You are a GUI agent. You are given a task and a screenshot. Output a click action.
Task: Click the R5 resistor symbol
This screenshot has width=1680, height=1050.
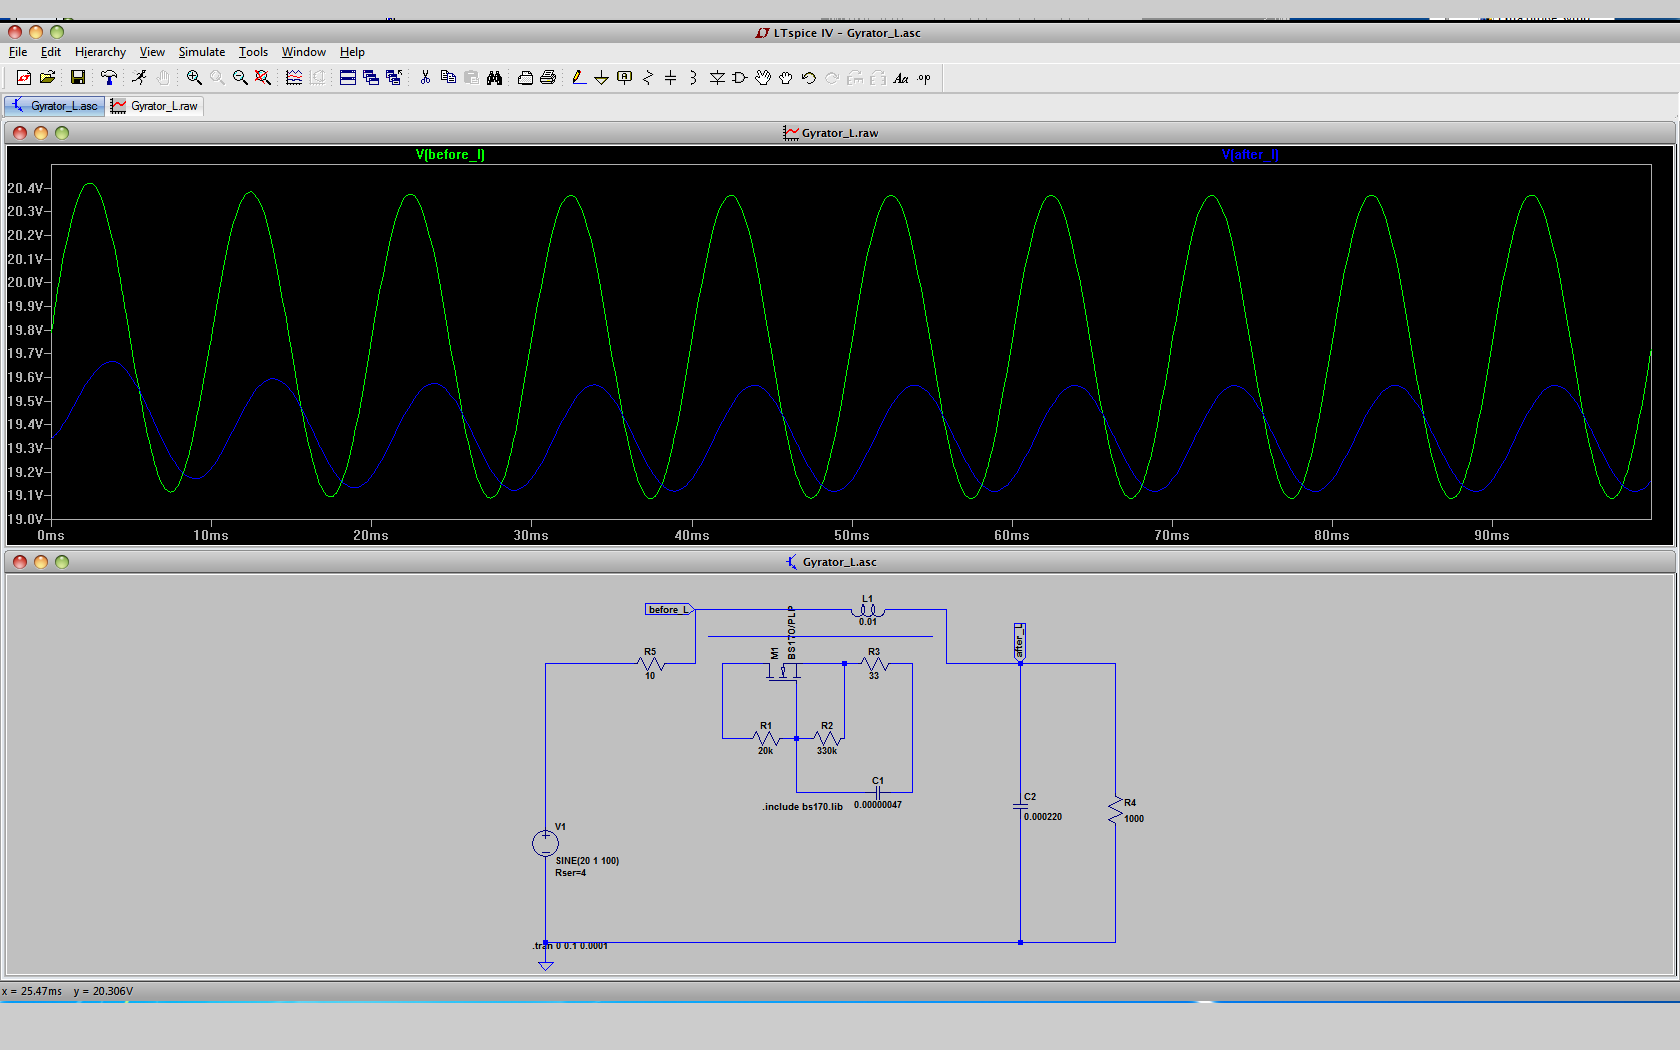(x=650, y=664)
